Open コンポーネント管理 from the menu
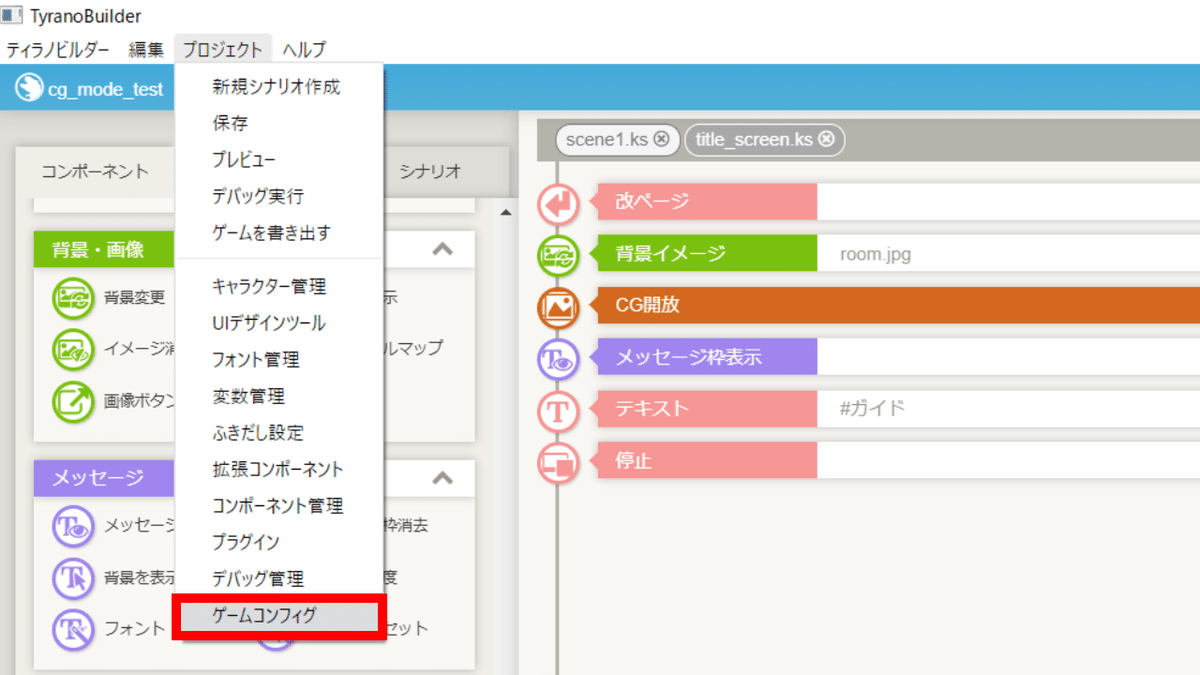1200x675 pixels. [x=279, y=505]
